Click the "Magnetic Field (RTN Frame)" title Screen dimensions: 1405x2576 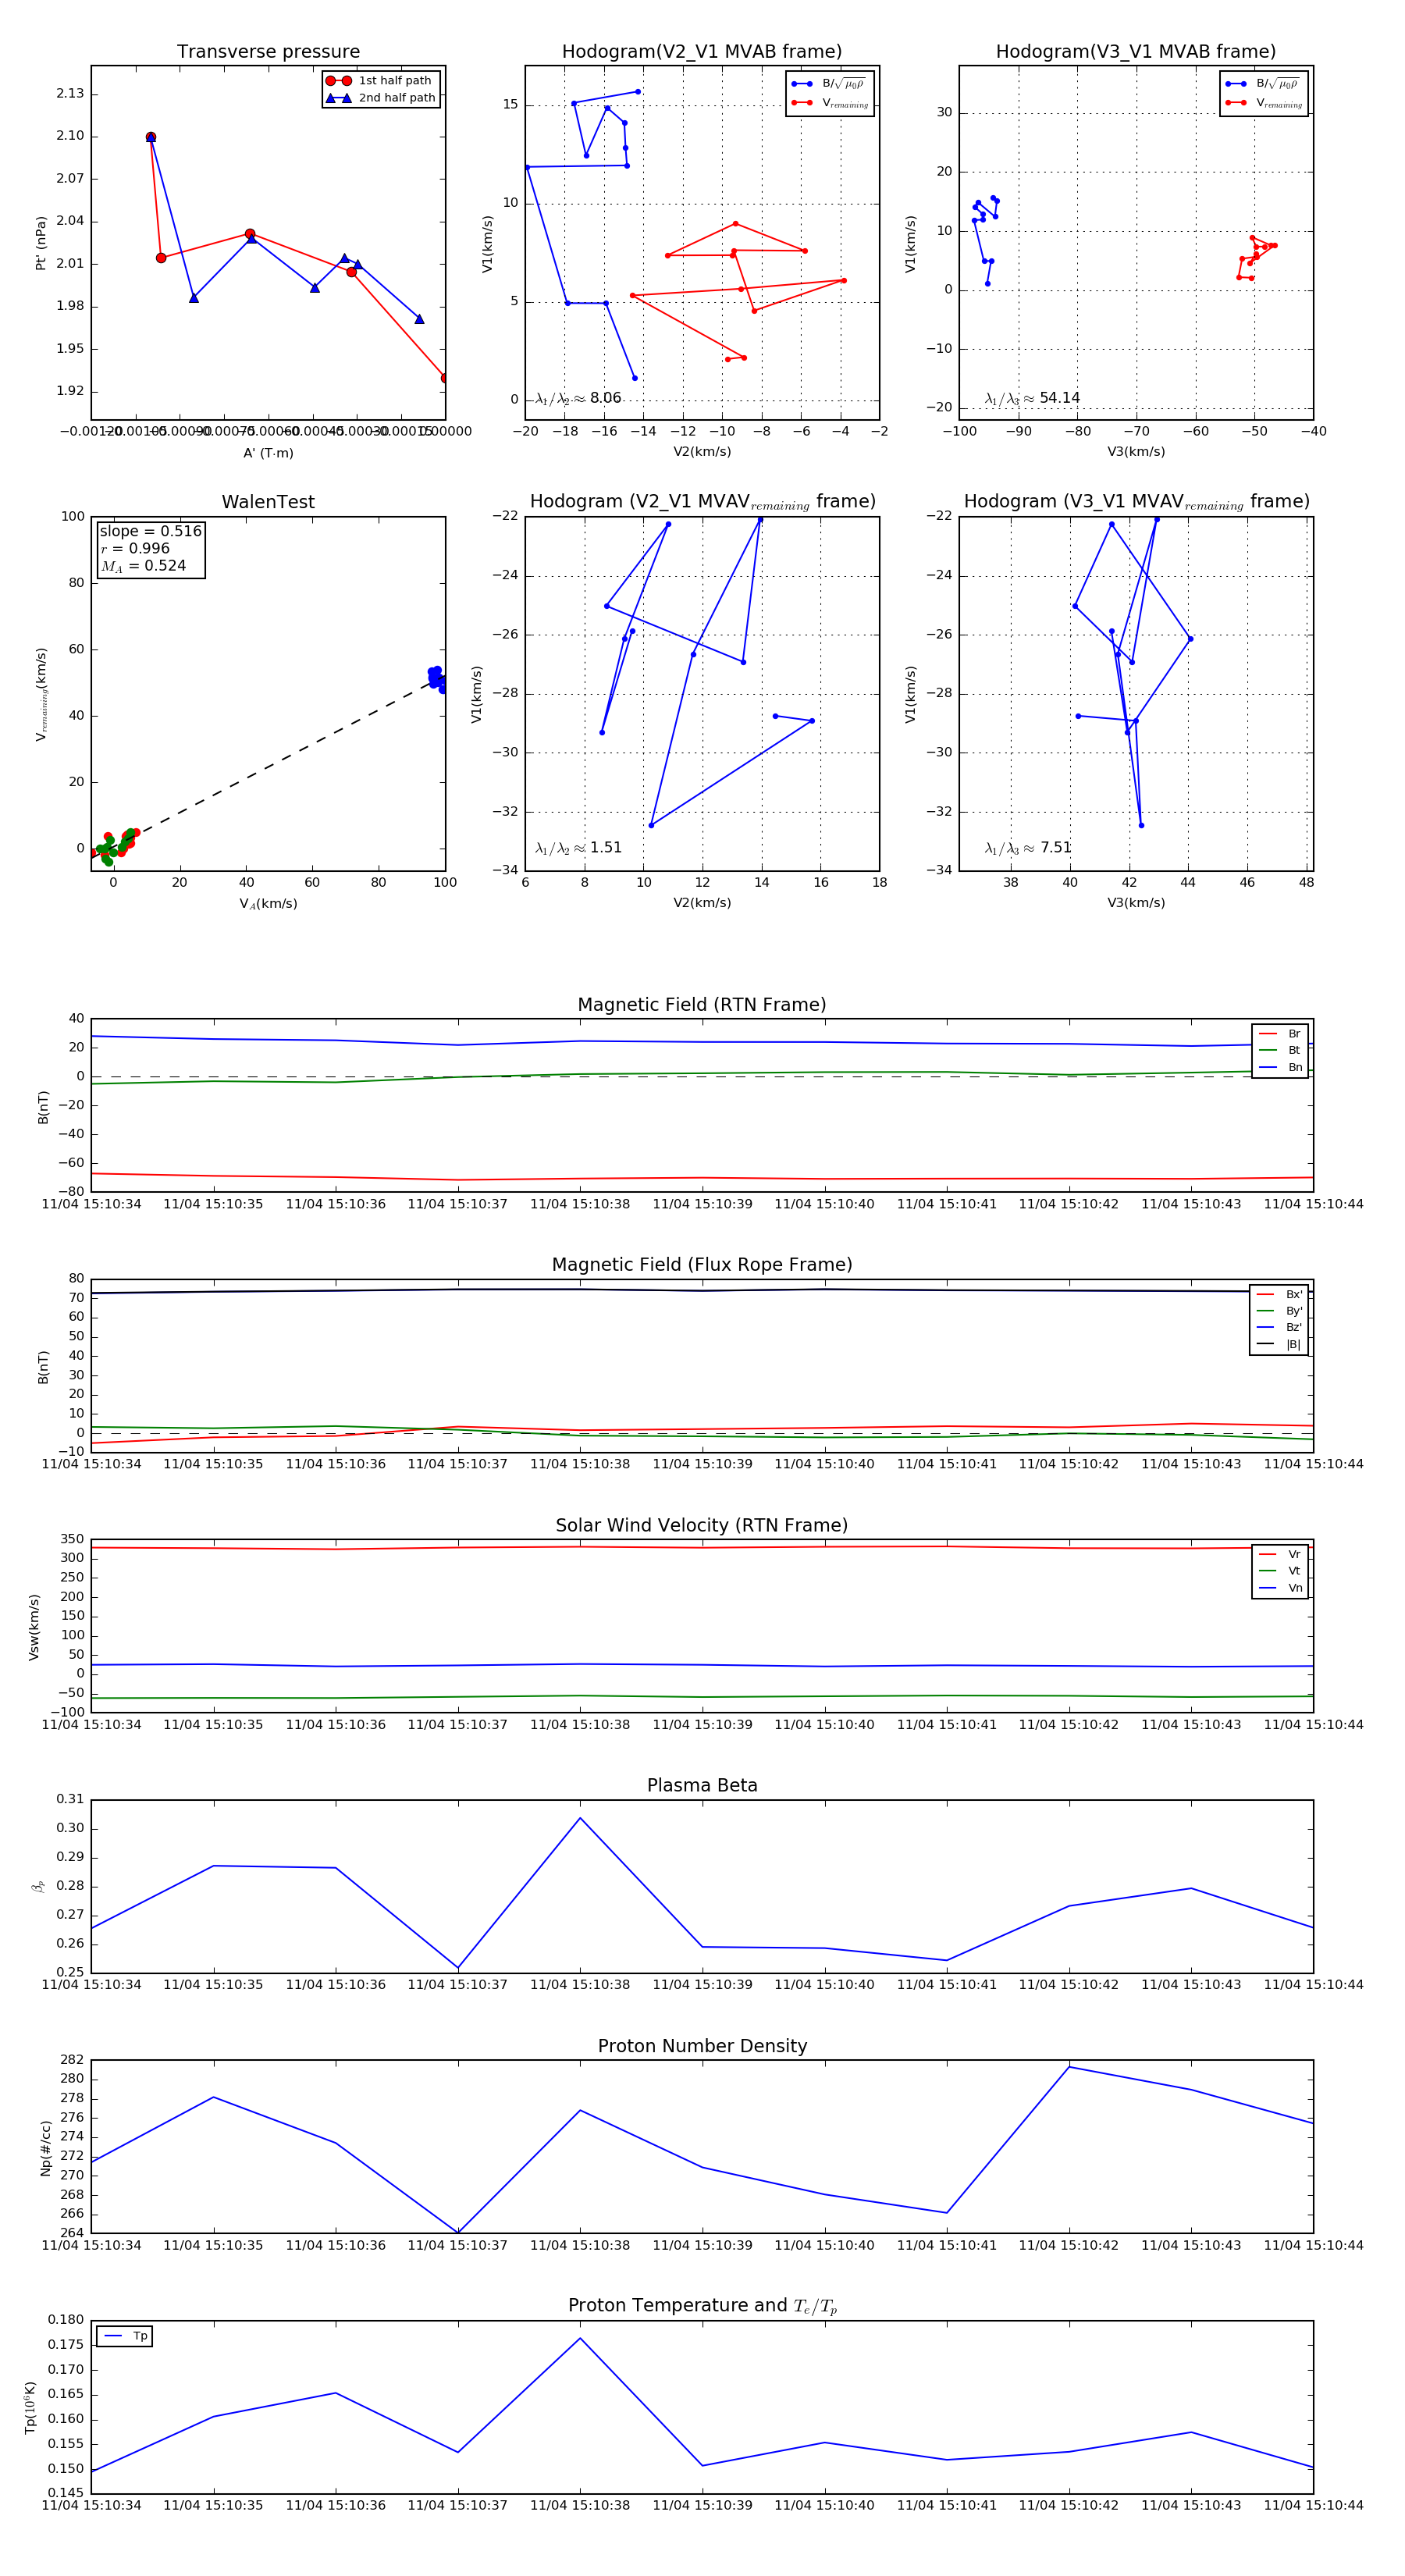tap(702, 1005)
